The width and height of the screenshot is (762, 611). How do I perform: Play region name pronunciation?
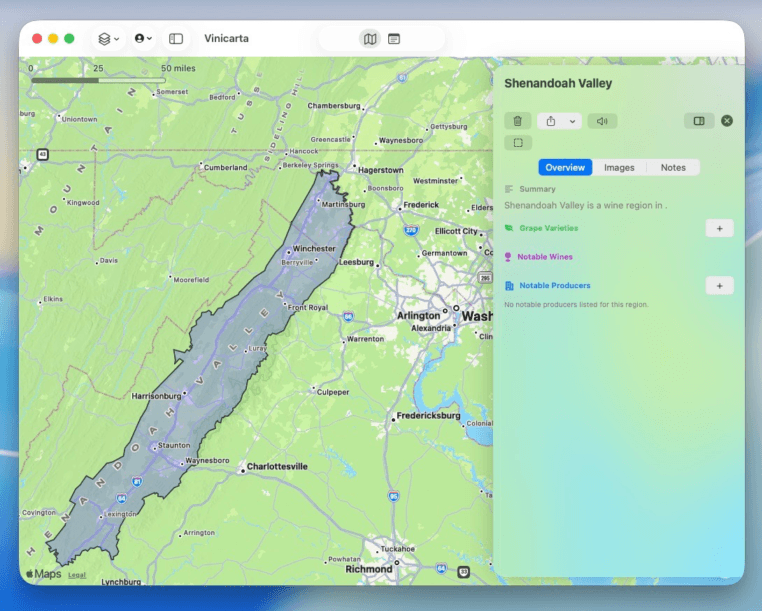(602, 121)
